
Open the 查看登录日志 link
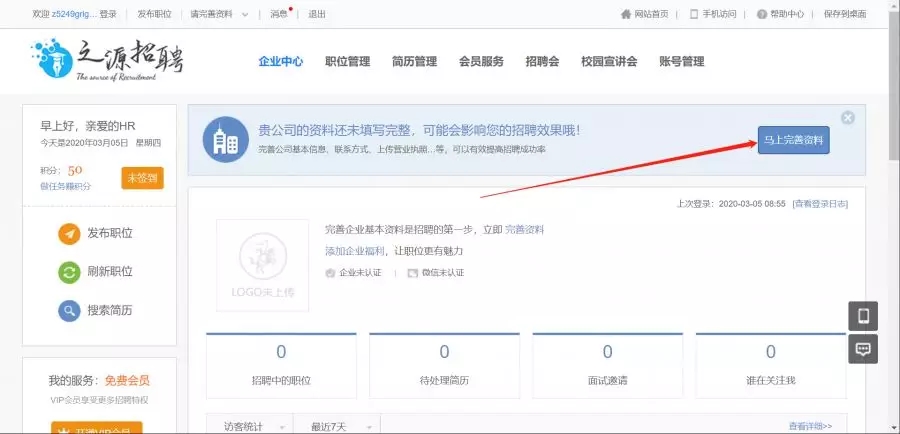point(820,204)
